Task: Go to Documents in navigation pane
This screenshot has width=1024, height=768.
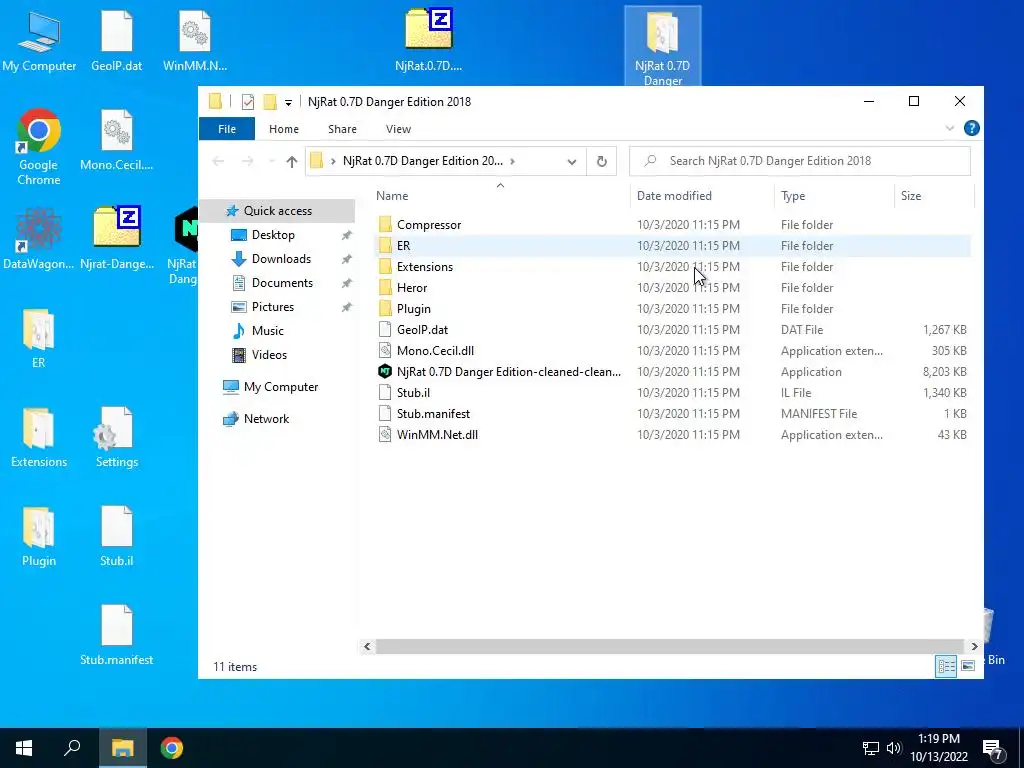Action: click(x=282, y=283)
